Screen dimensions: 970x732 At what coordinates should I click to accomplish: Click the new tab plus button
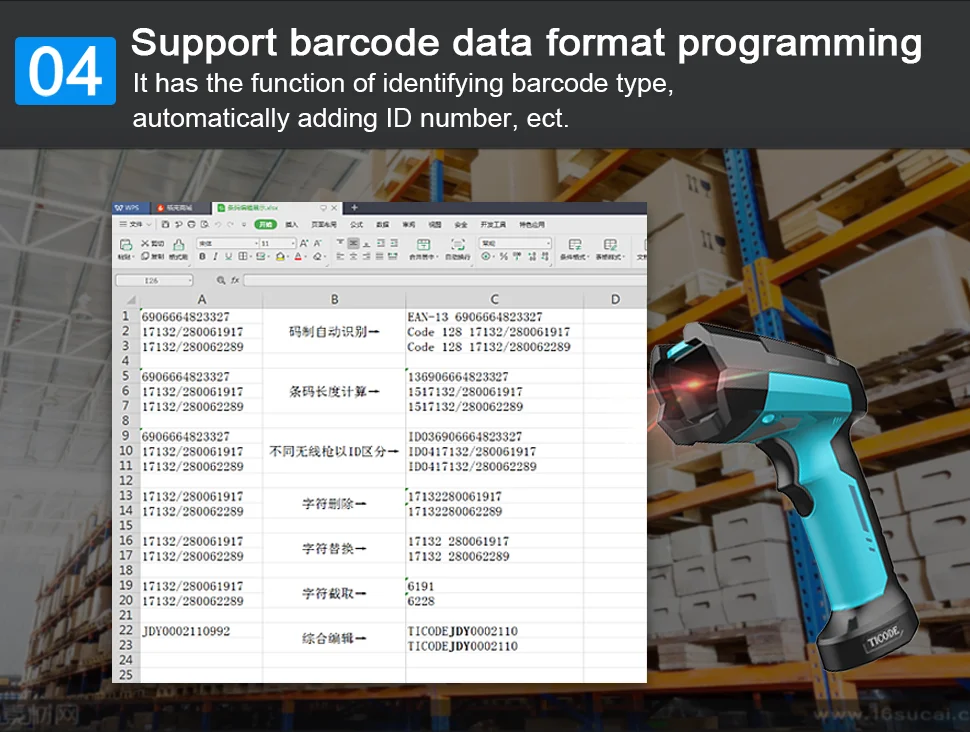354,208
